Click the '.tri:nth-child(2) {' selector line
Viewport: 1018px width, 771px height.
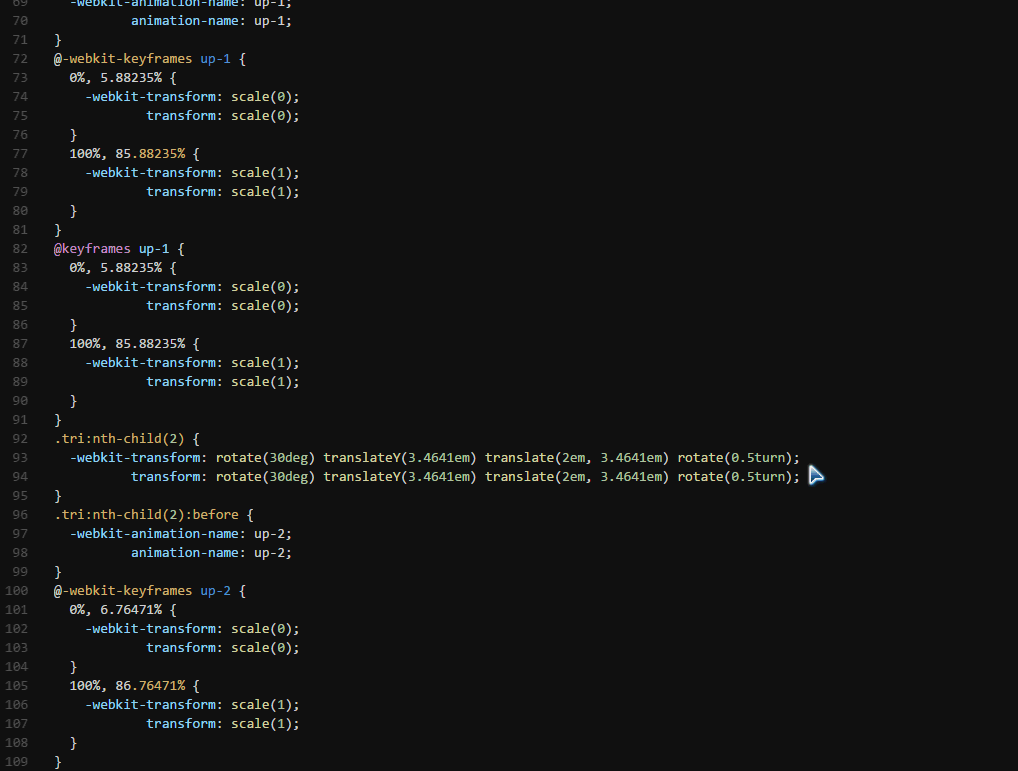(127, 439)
